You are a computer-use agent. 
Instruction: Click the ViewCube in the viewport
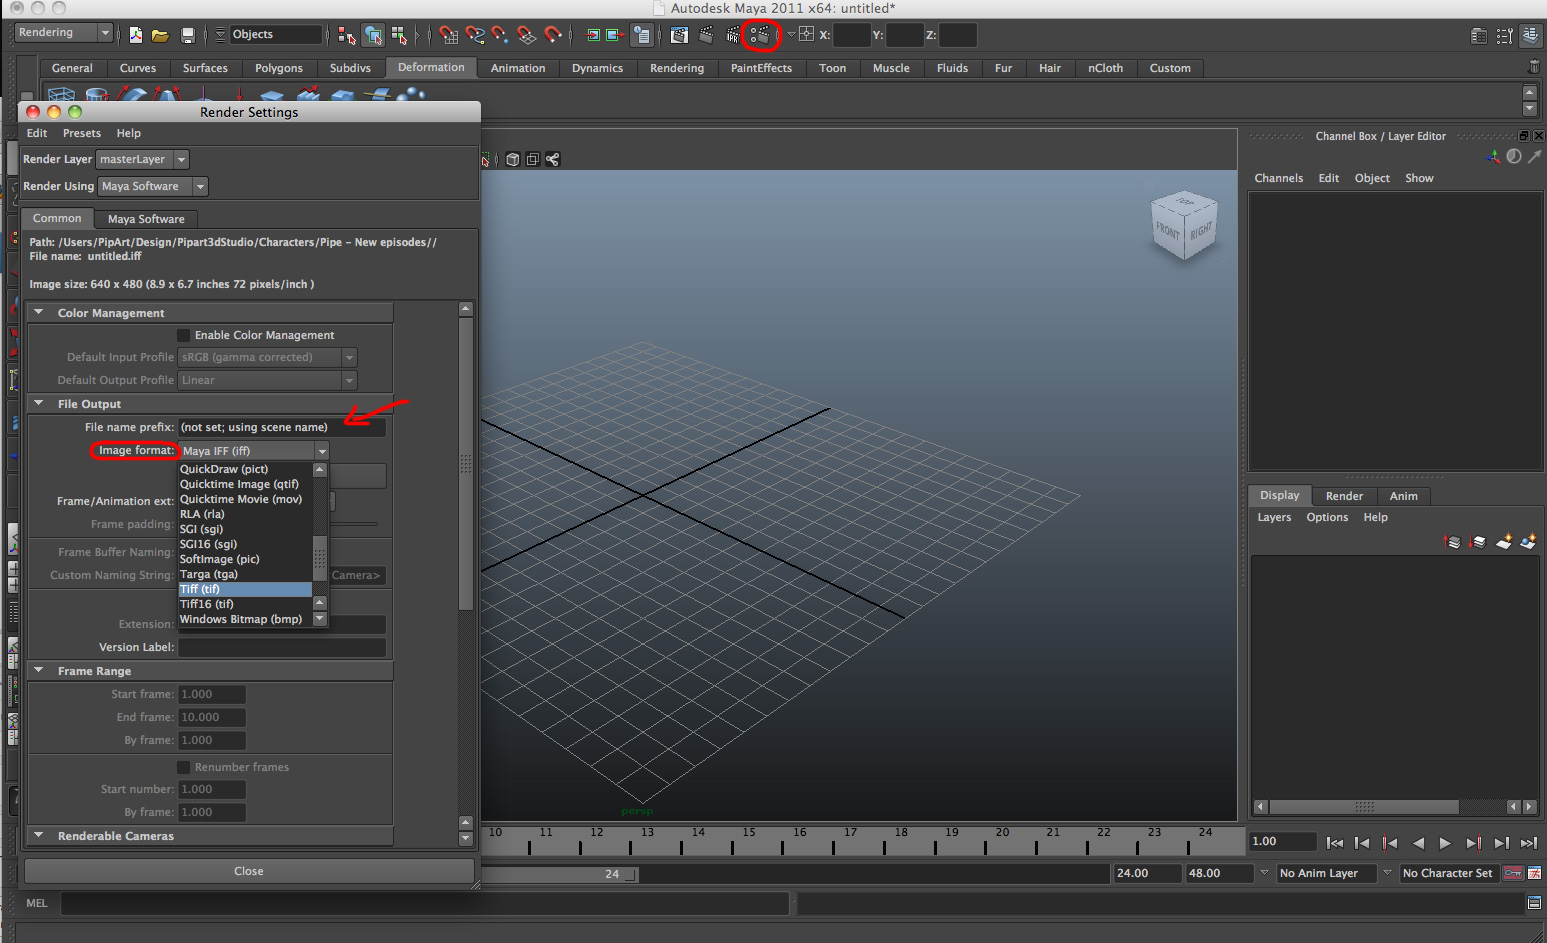pyautogui.click(x=1184, y=226)
